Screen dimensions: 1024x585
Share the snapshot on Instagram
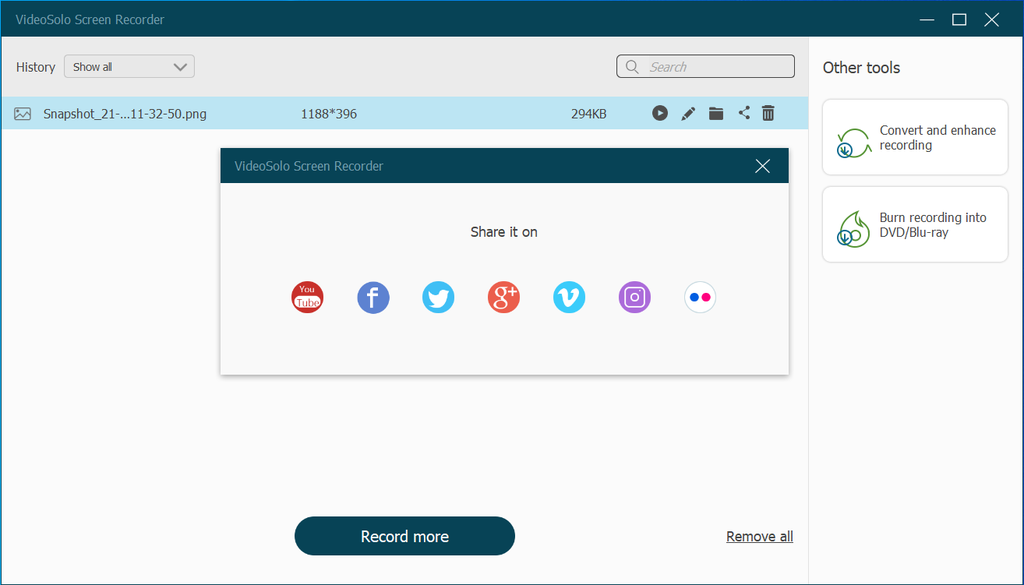[x=634, y=297]
